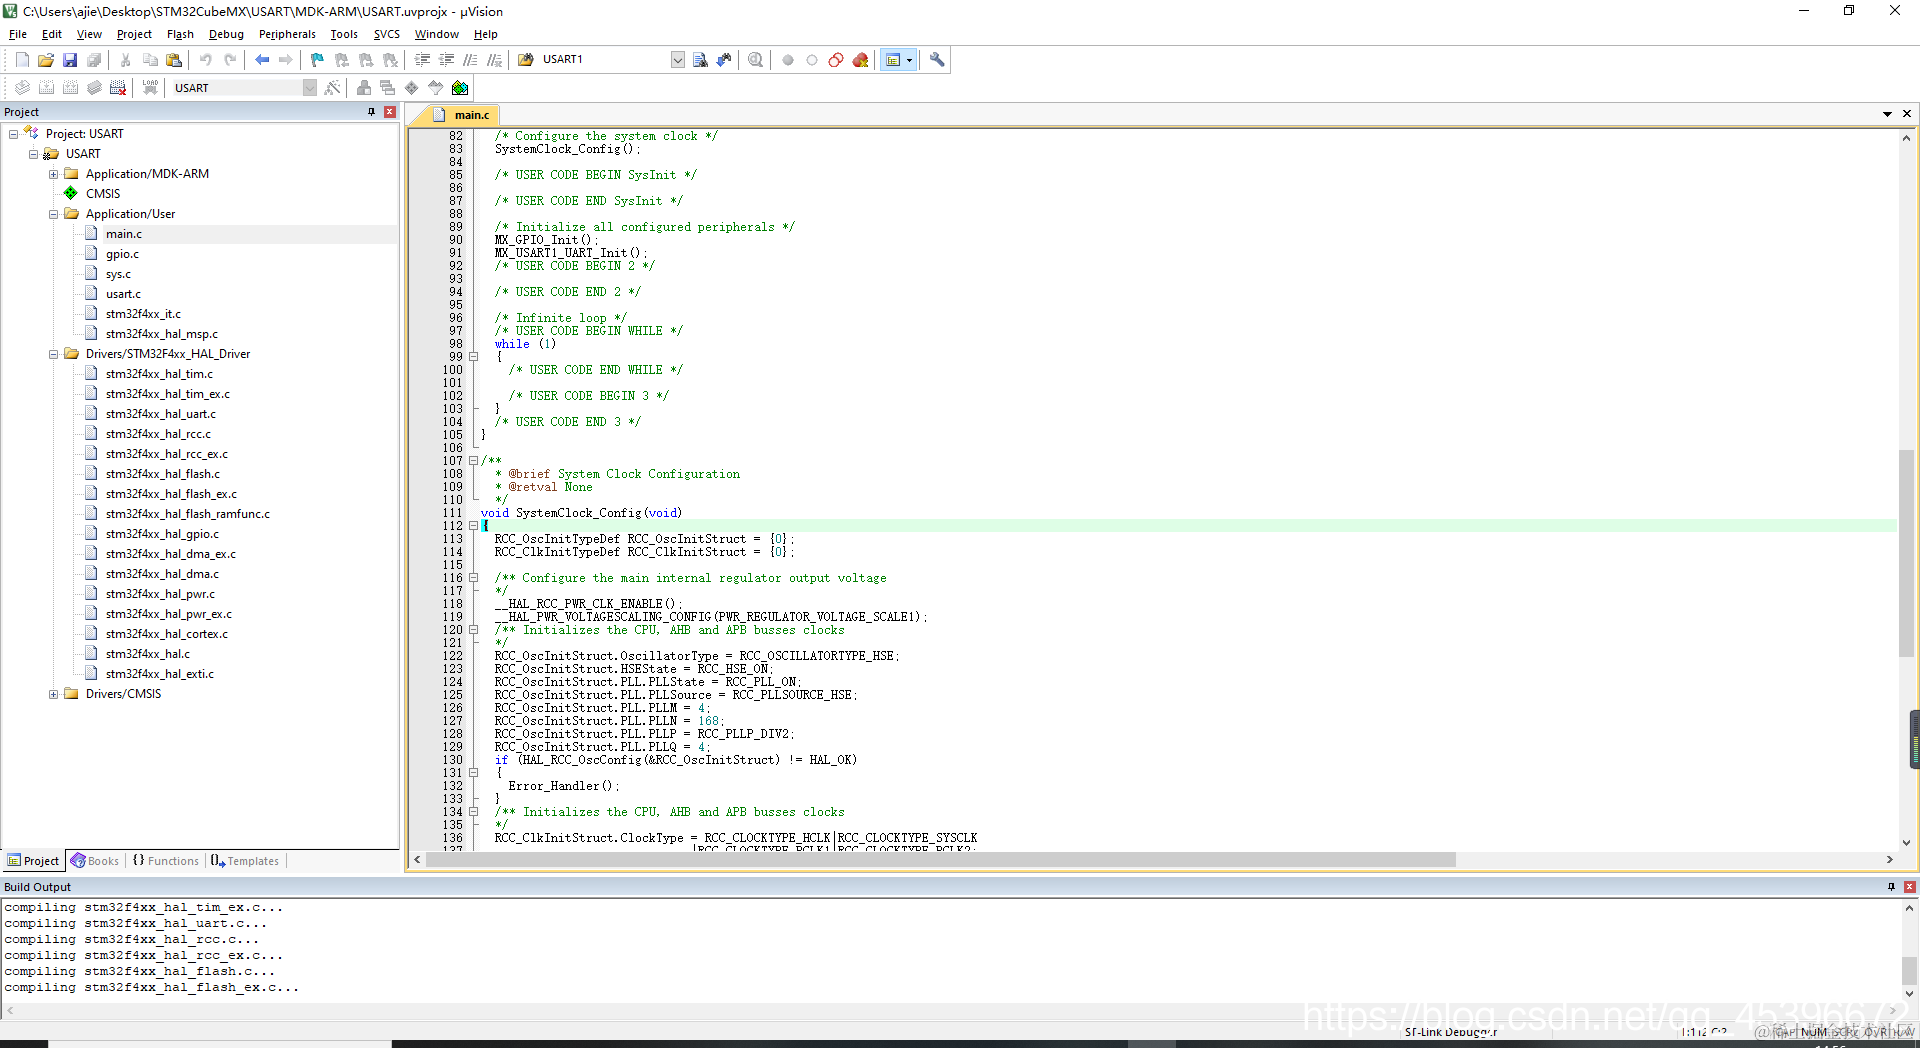Open the Project menu

[x=134, y=34]
